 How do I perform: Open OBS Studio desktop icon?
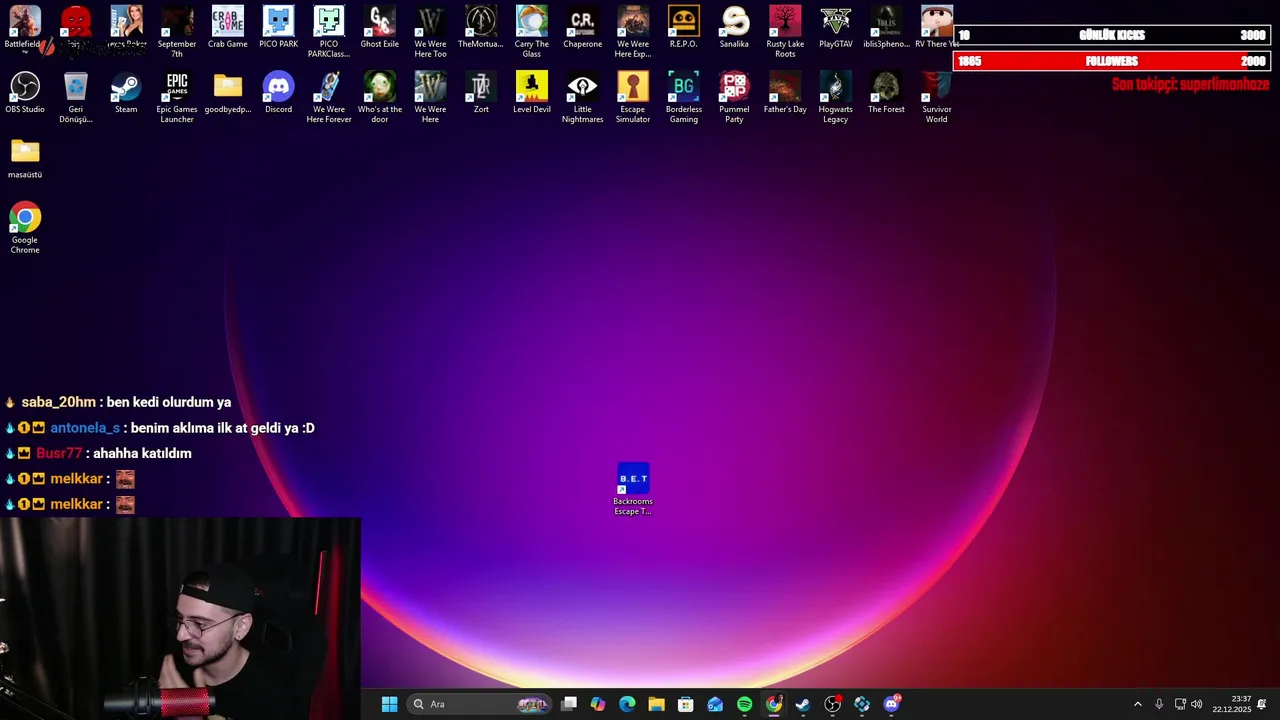tap(25, 92)
